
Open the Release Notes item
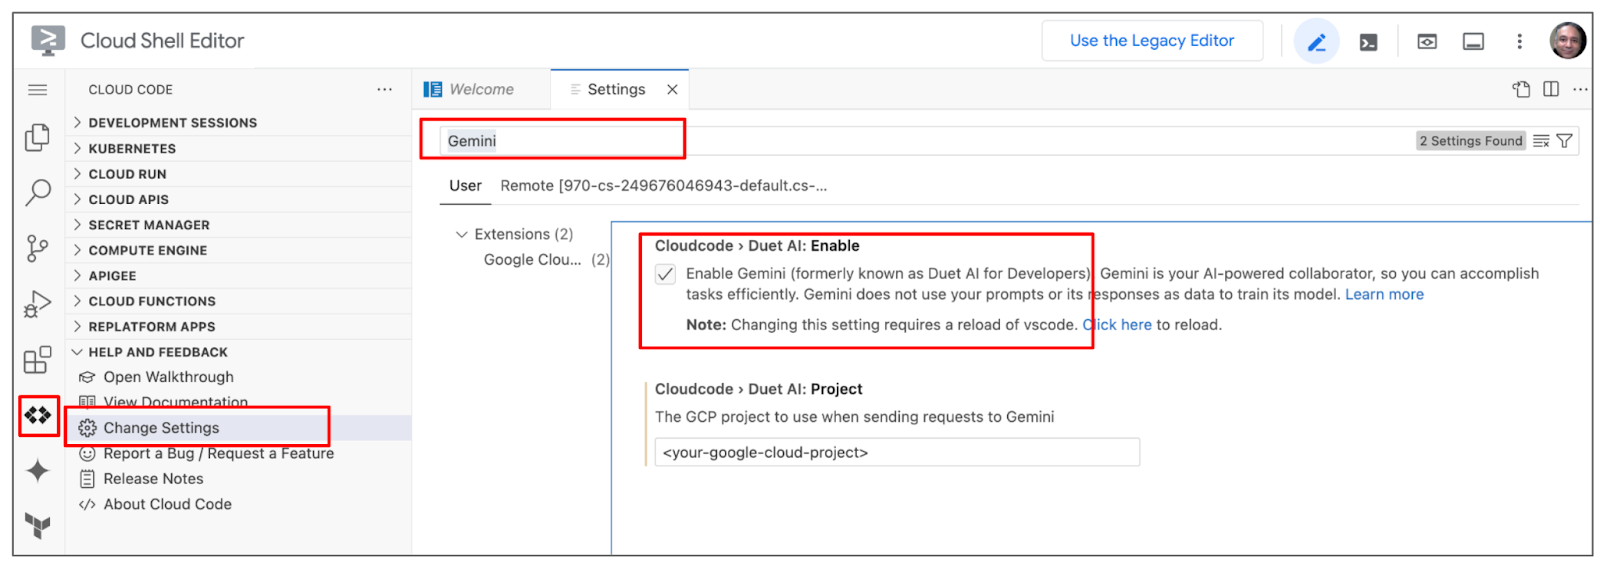point(153,479)
